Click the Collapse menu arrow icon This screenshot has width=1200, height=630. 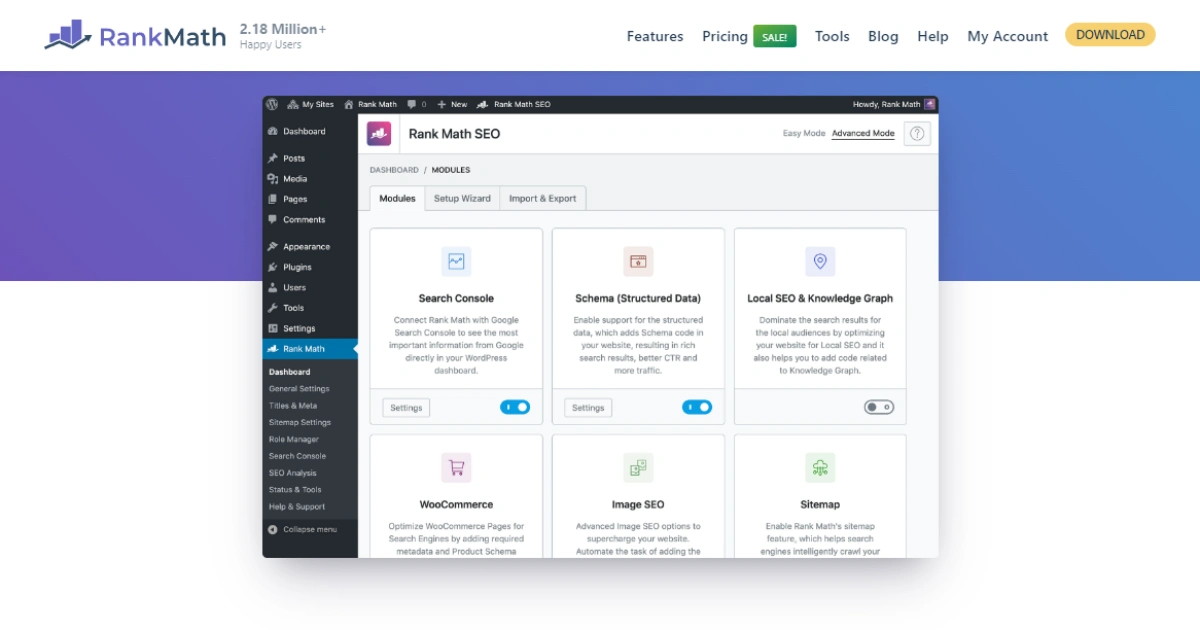point(273,529)
